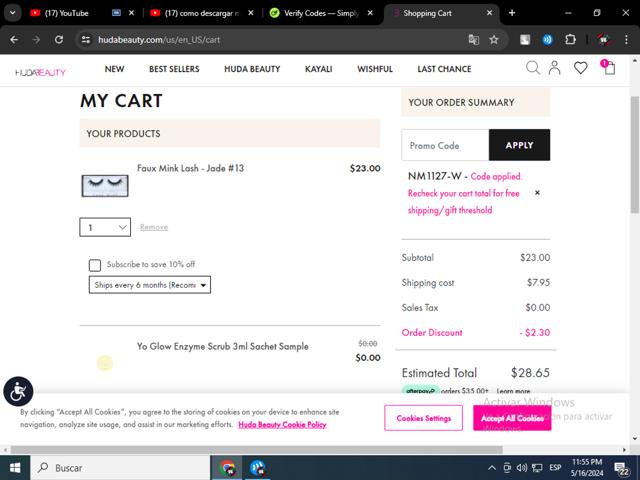Screen dimensions: 640x480
Task: Open the search magnifier icon
Action: 533,68
